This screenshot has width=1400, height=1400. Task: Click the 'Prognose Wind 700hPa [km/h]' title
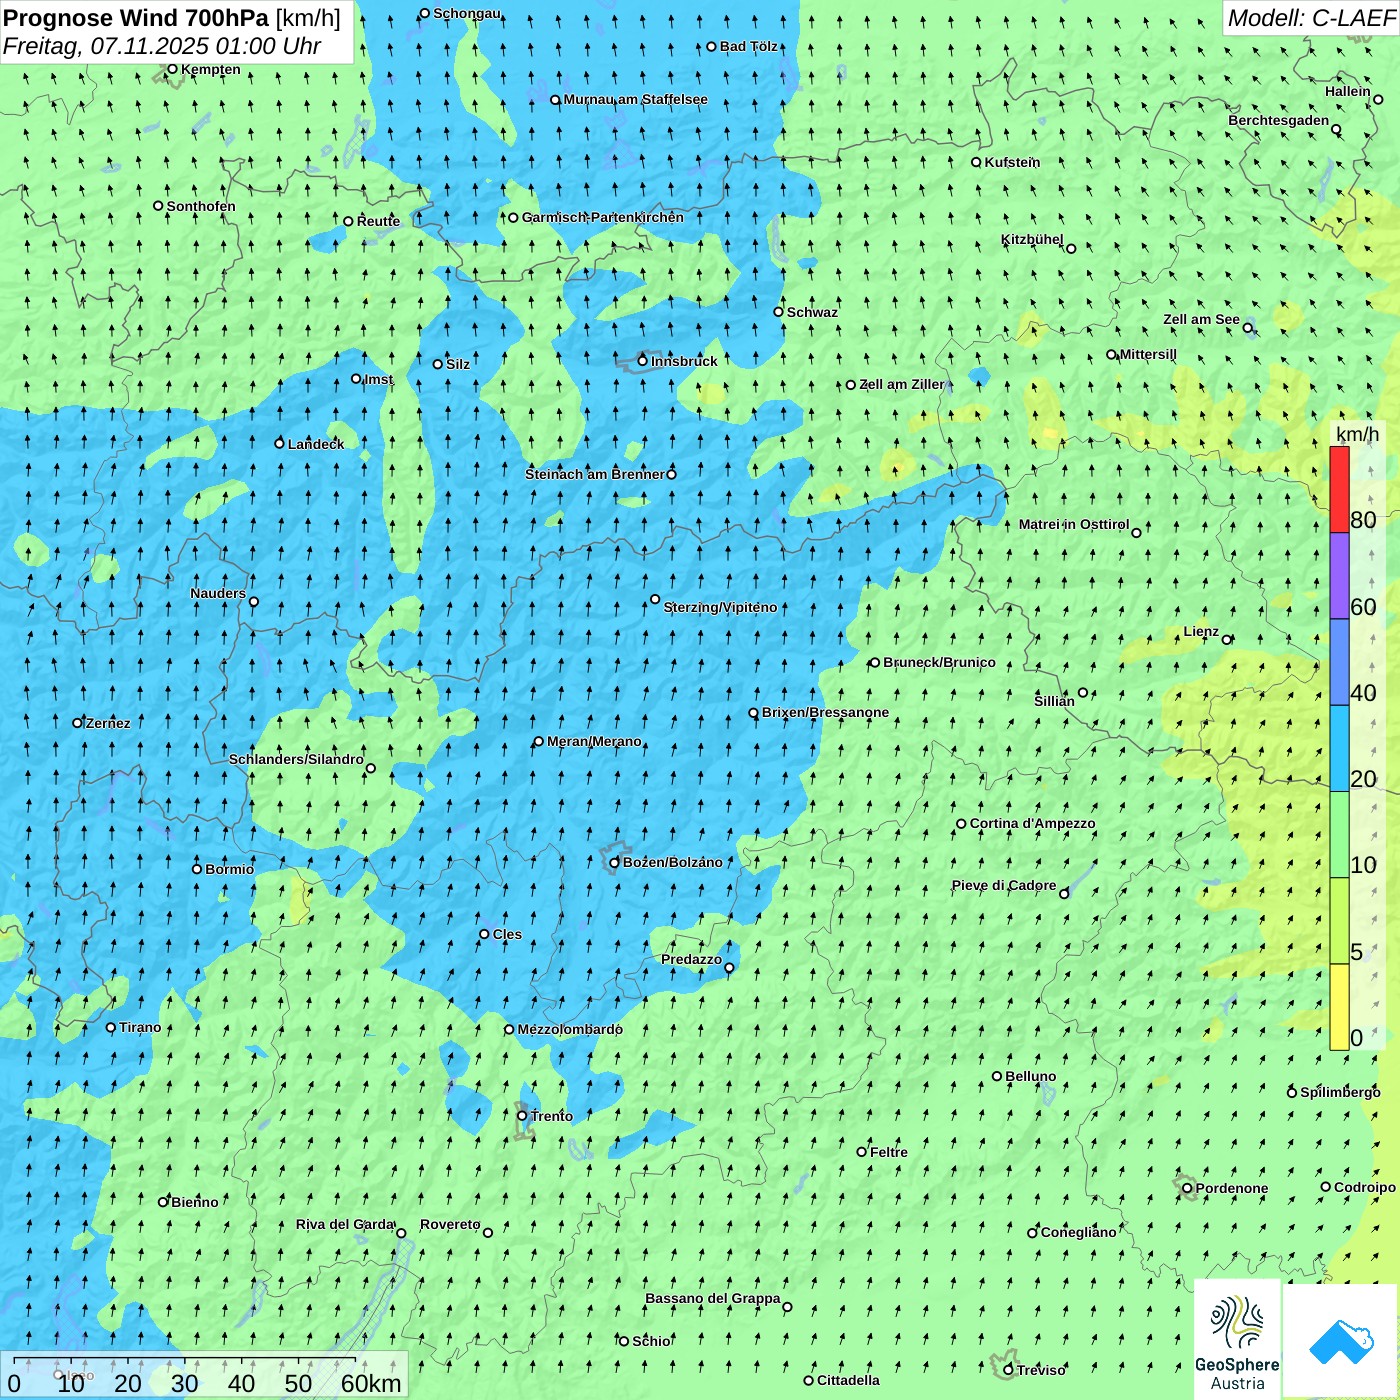click(x=172, y=17)
